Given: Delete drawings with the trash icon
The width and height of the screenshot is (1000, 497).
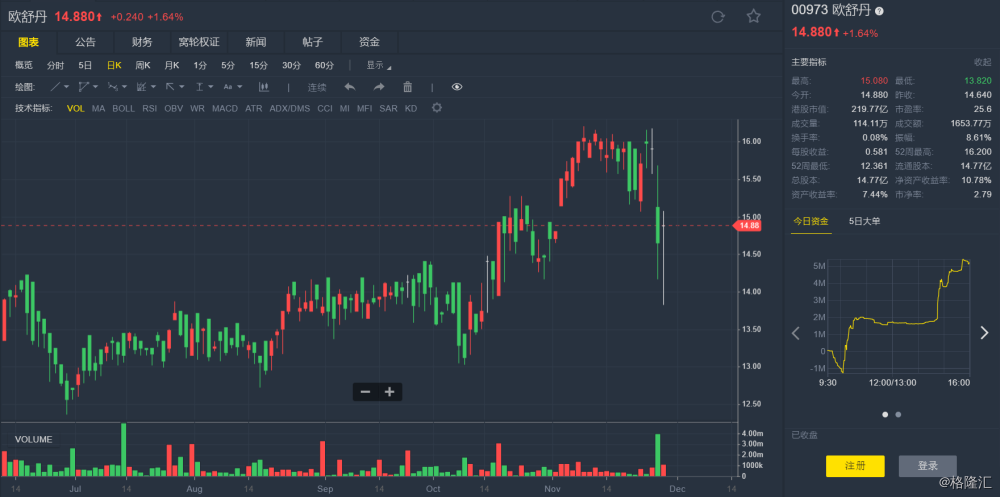Looking at the screenshot, I should 408,87.
